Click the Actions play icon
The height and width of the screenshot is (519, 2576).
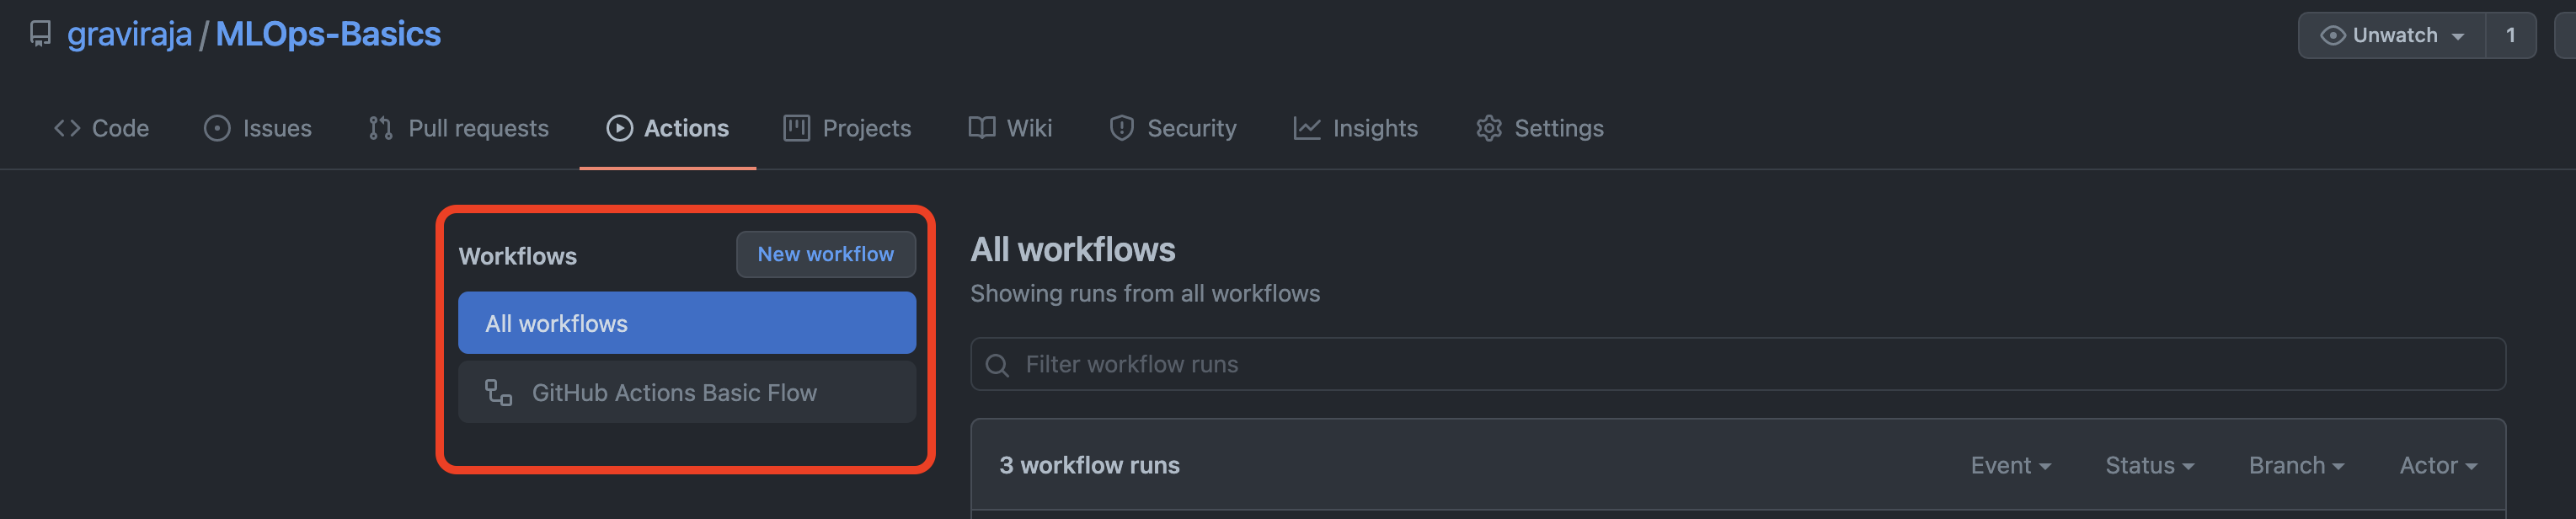click(619, 128)
